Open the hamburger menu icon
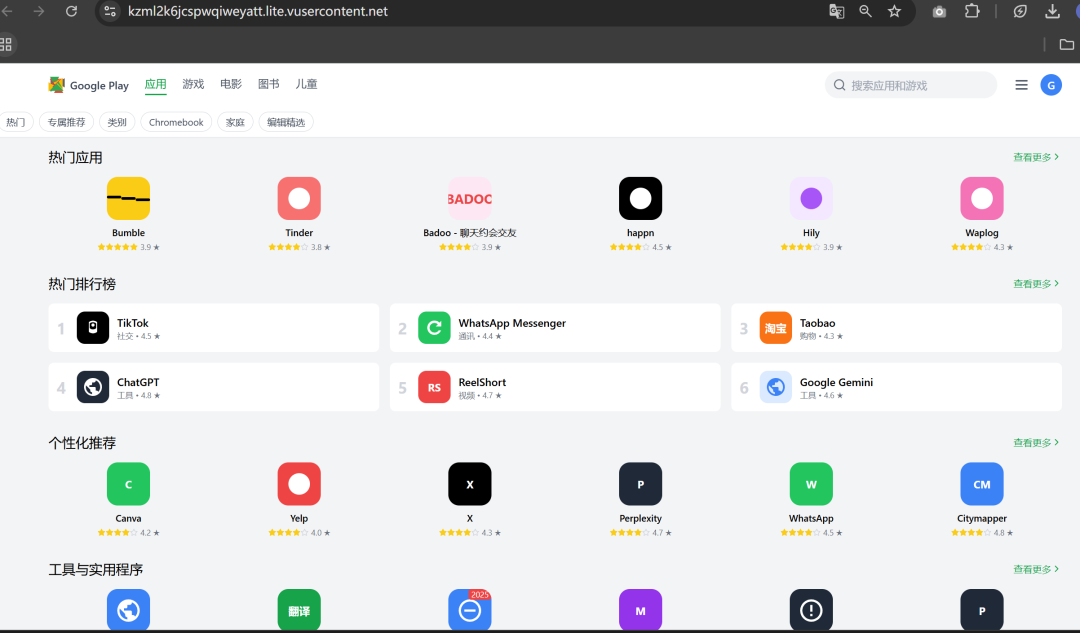Screen dimensions: 1080x633 (x=1021, y=85)
